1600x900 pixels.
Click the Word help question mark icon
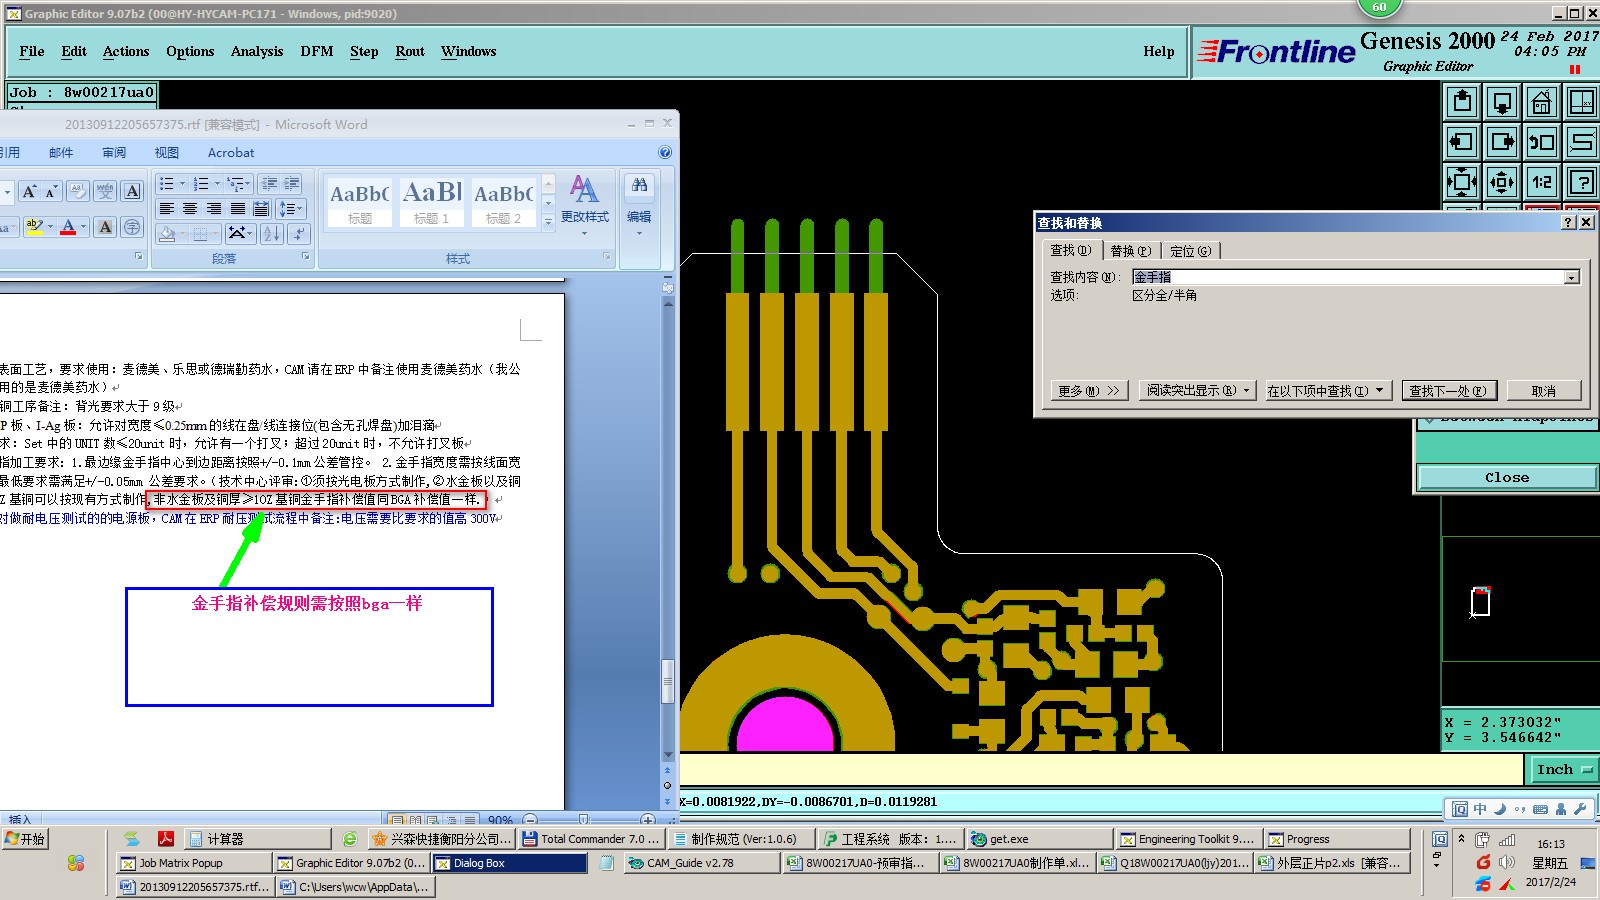coord(665,152)
